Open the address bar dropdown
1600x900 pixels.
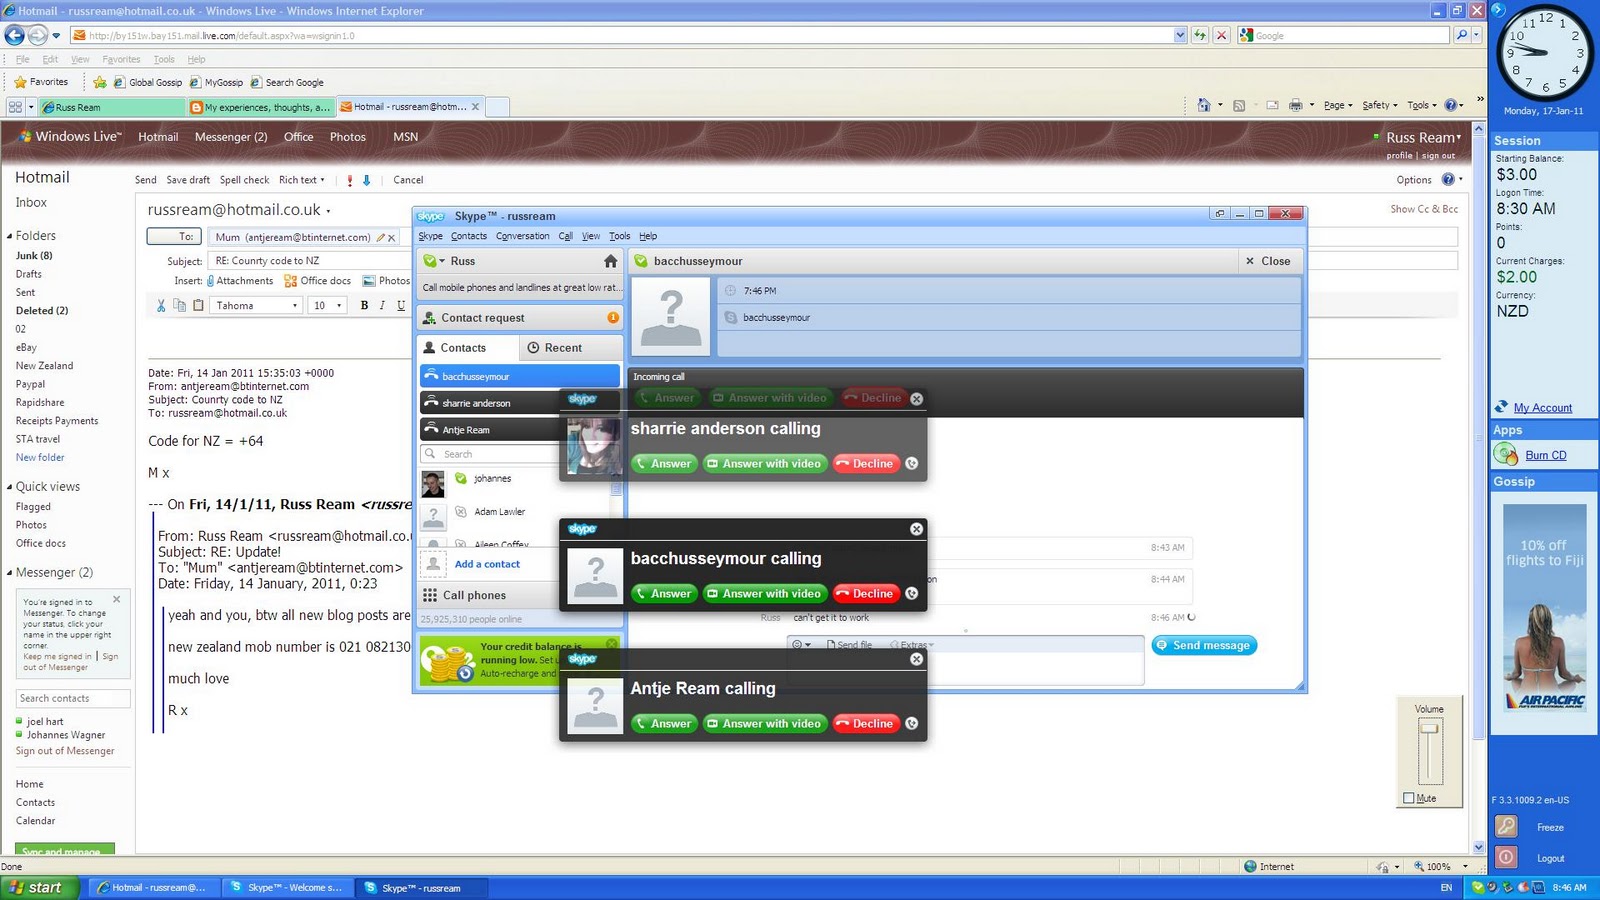pyautogui.click(x=1180, y=35)
